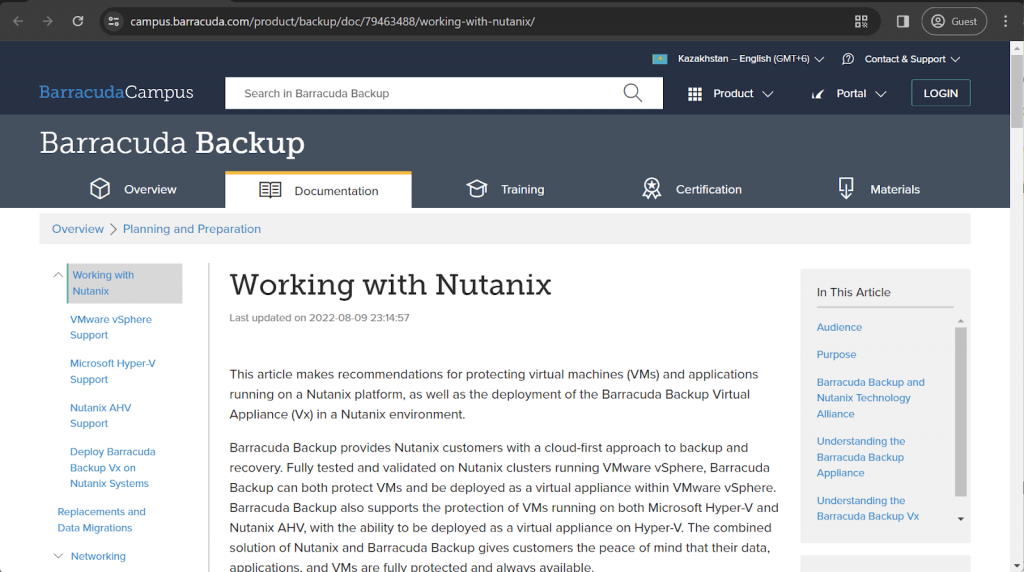Viewport: 1024px width, 572px height.
Task: Go back to the previous page
Action: [18, 22]
